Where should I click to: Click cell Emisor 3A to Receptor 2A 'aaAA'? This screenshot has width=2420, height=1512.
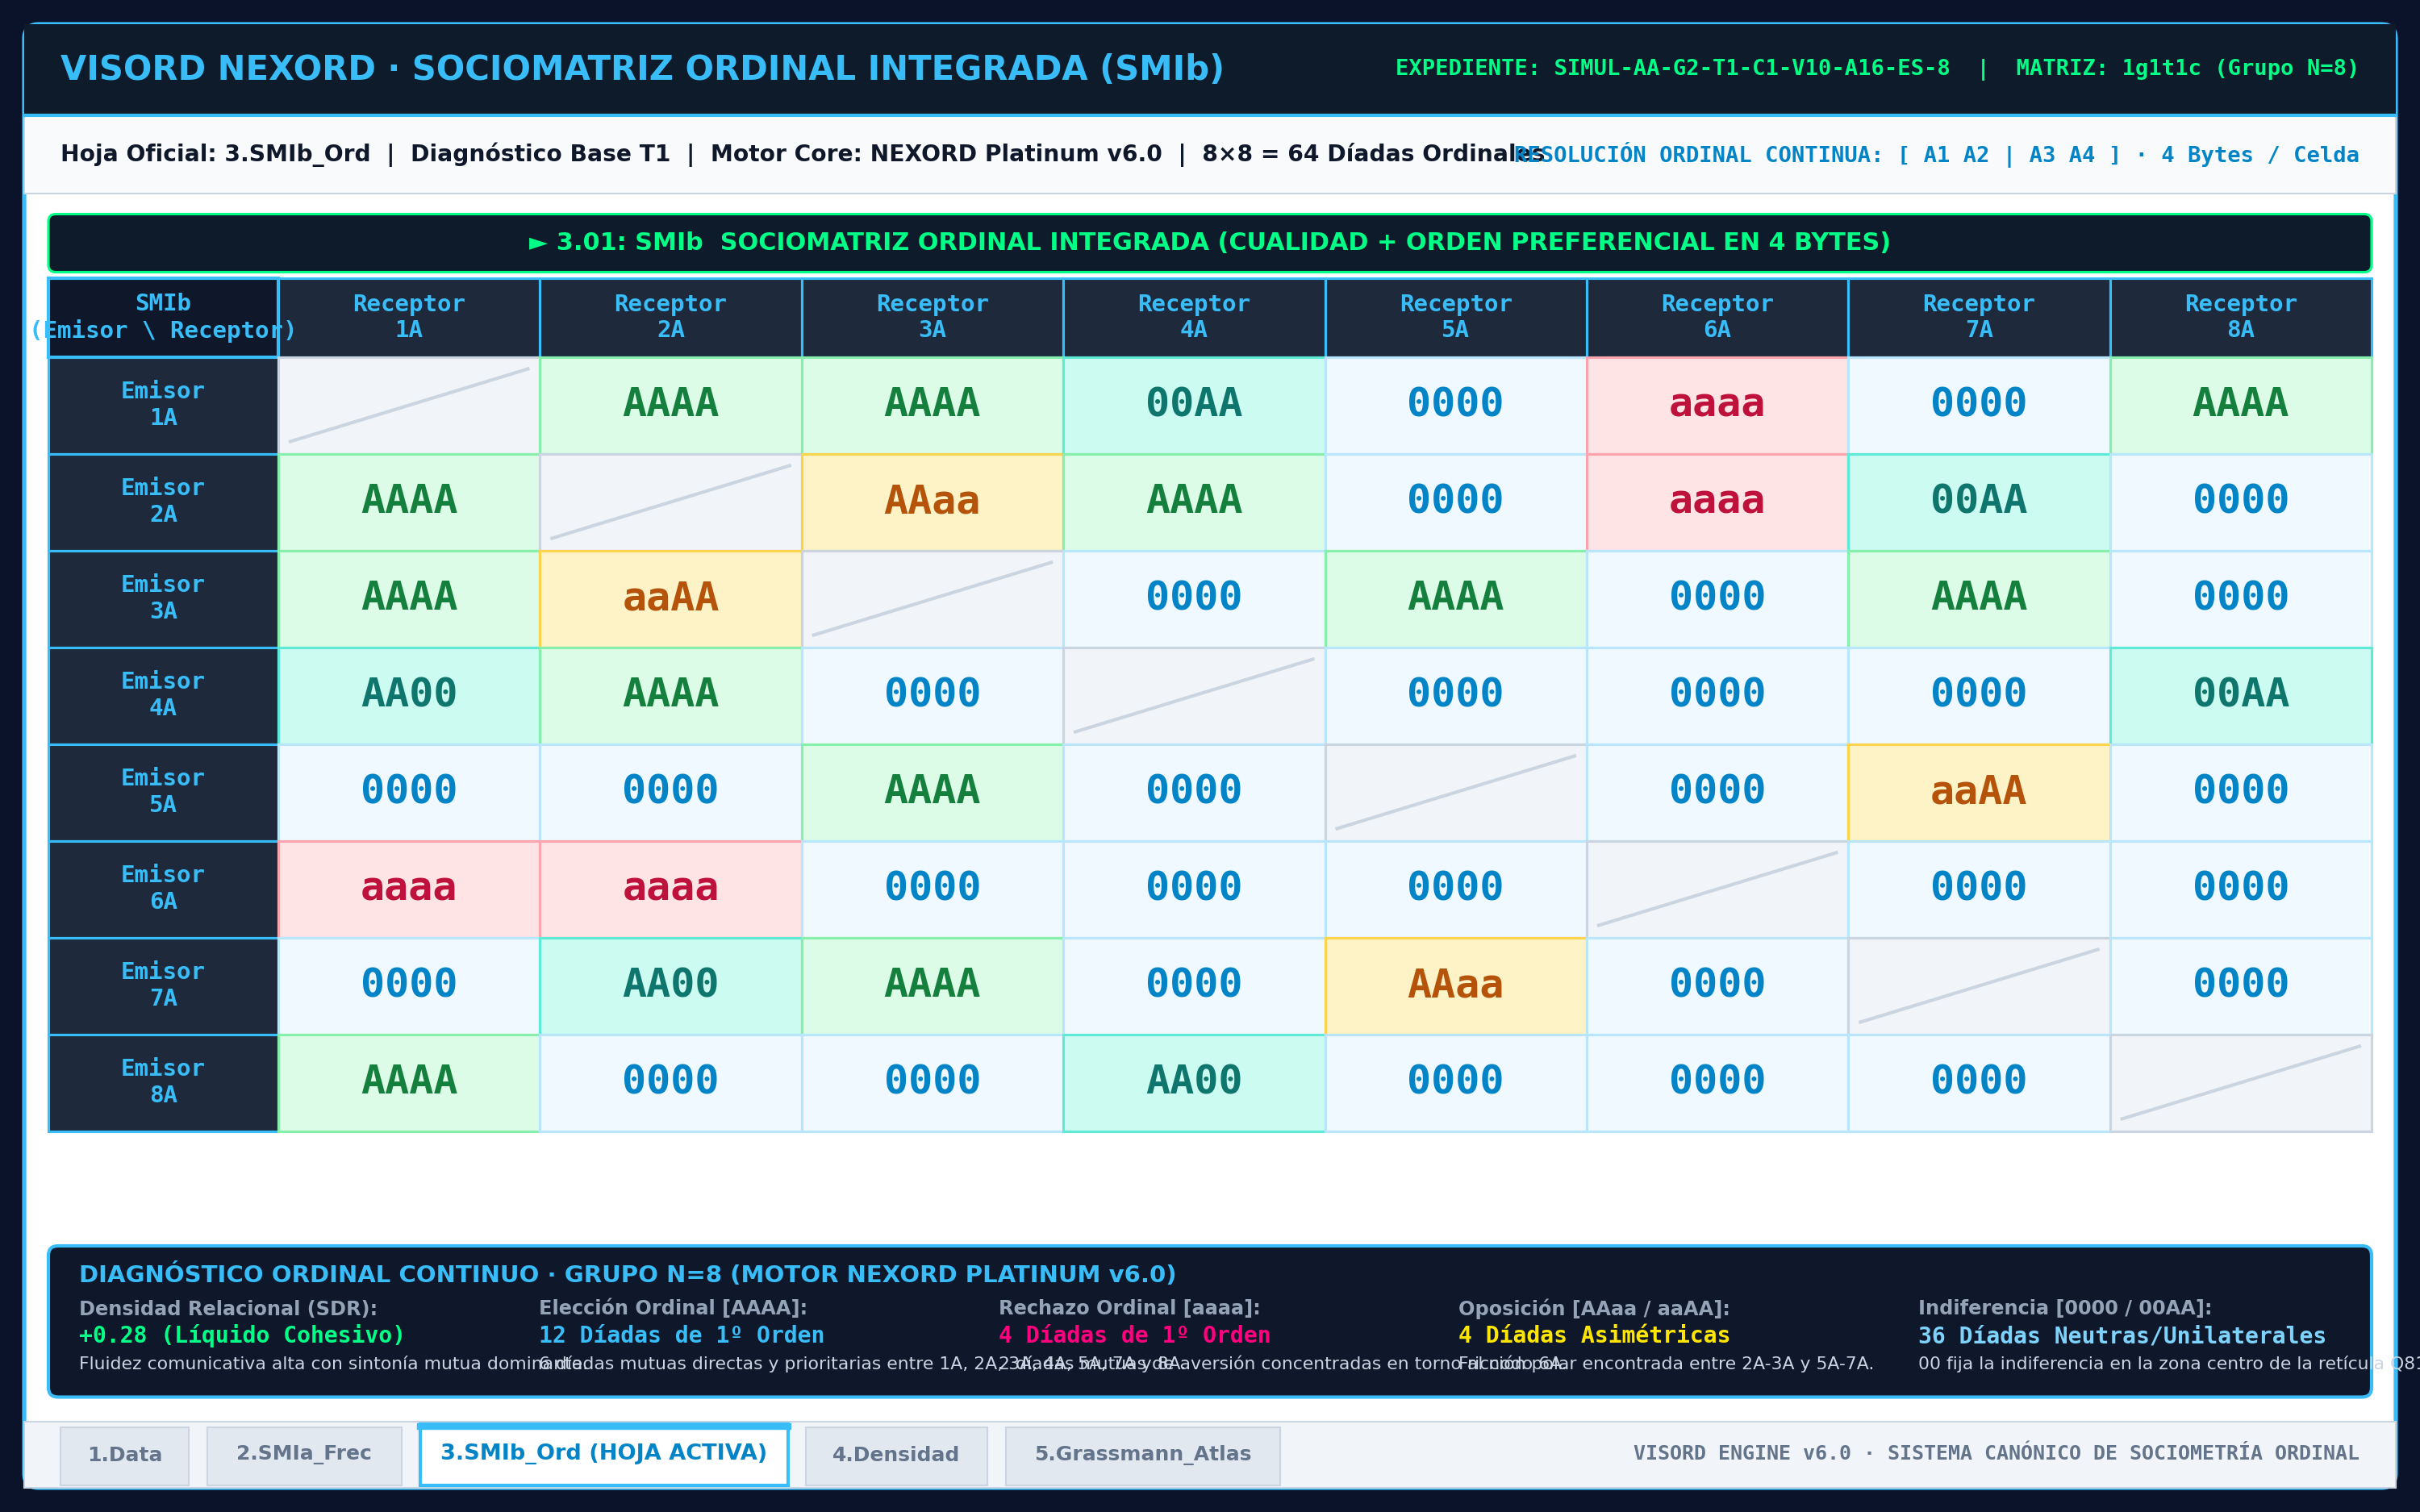tap(671, 599)
